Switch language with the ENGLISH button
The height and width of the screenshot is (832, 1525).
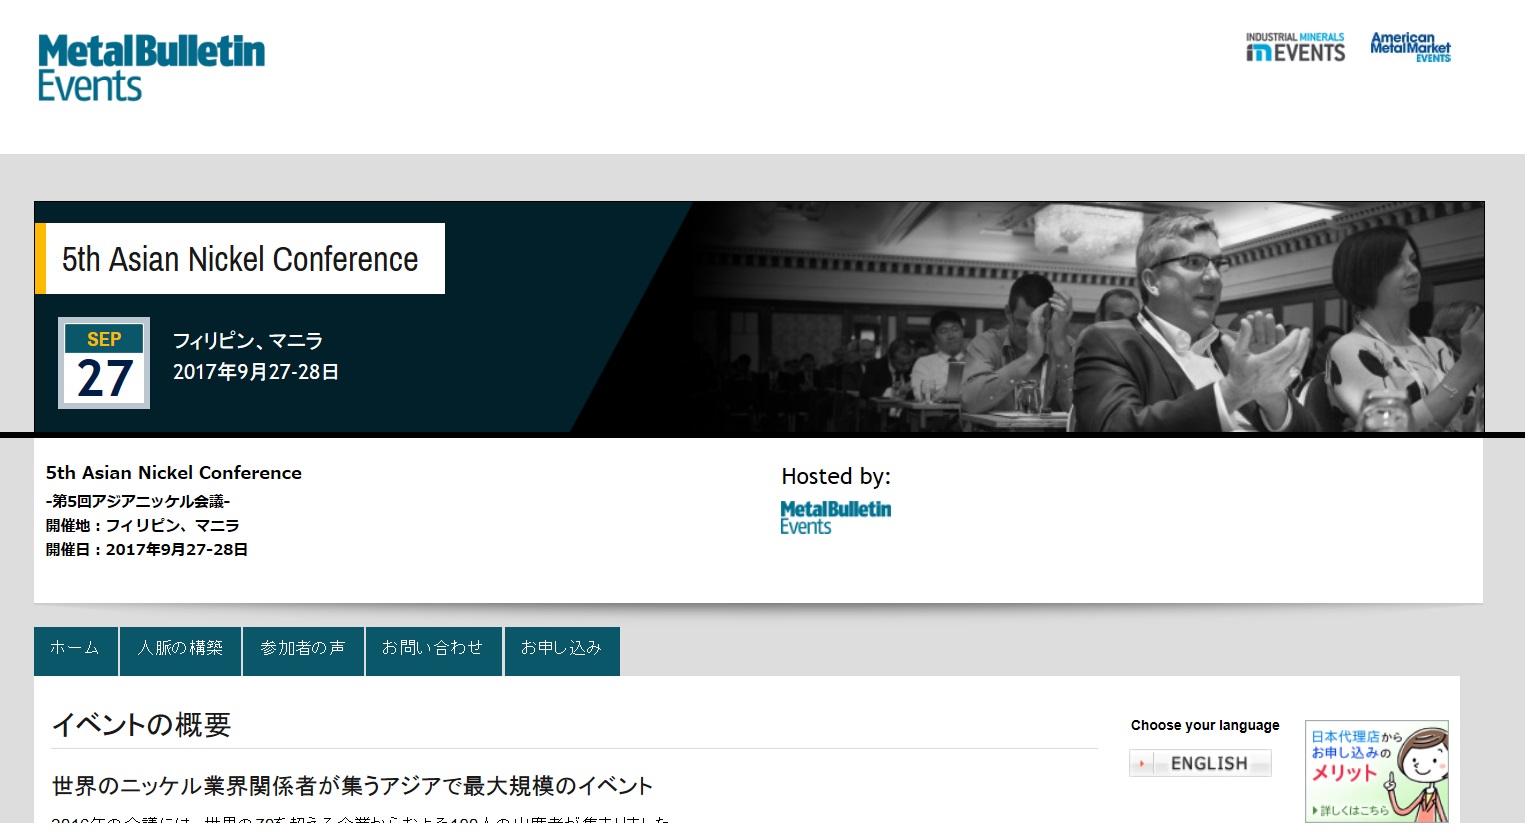1209,764
